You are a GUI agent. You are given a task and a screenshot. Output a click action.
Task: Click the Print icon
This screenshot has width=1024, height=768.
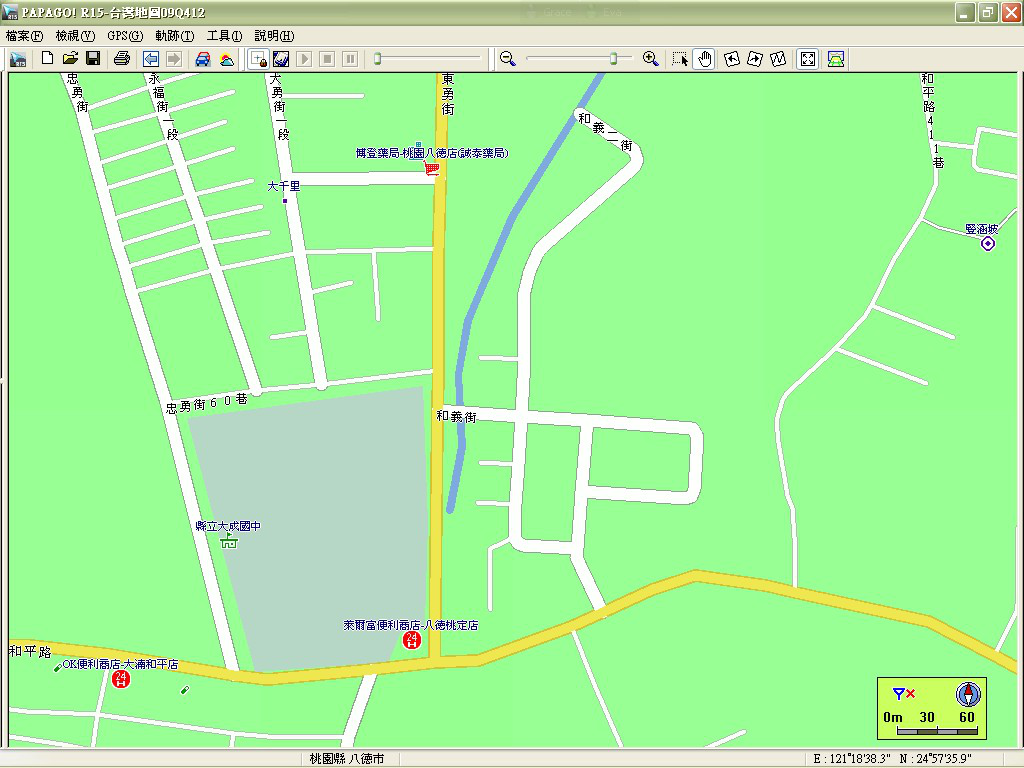pyautogui.click(x=122, y=59)
